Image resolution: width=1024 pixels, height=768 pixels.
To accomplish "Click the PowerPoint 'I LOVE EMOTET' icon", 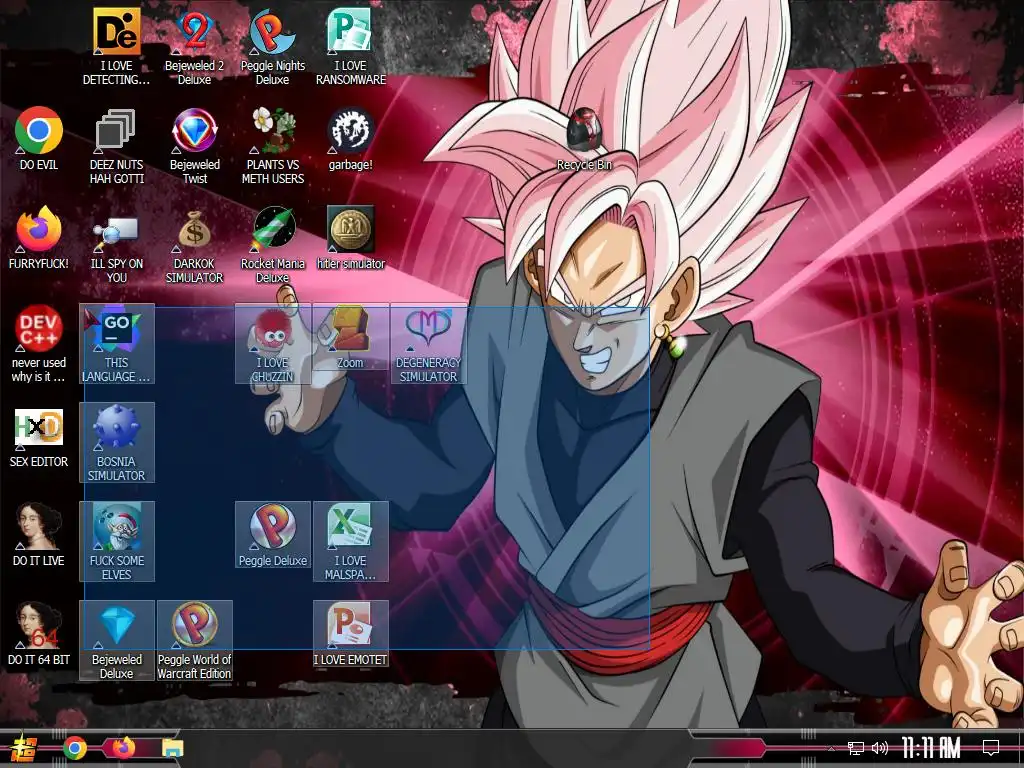I will point(351,634).
